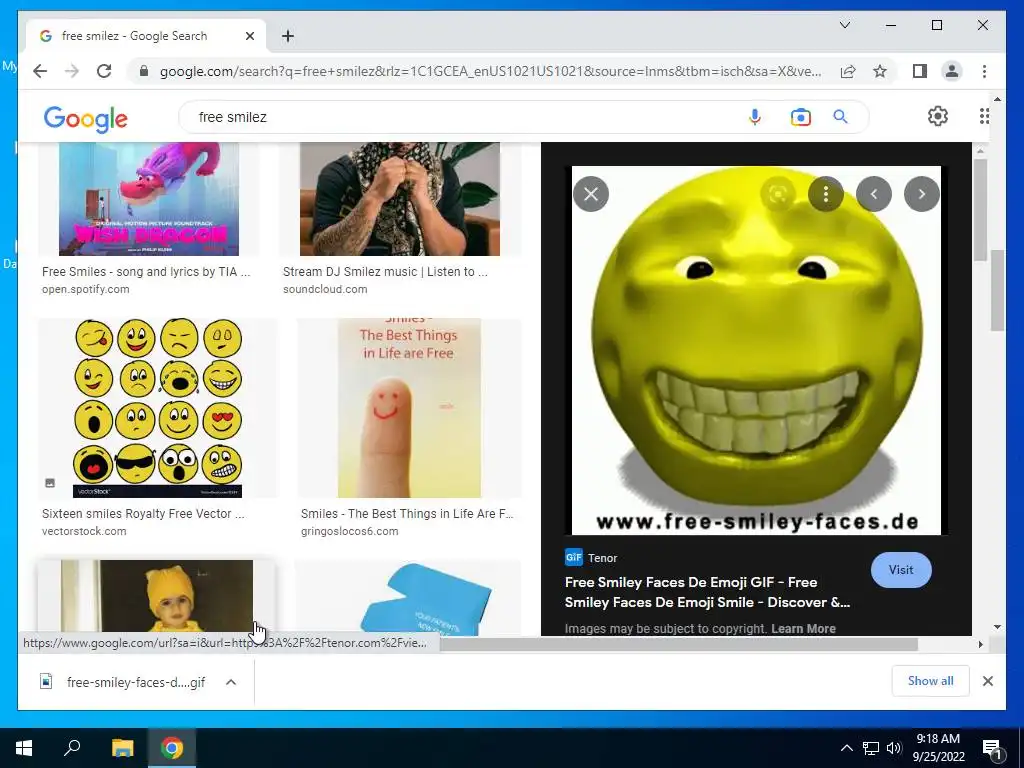Search by voice microphone icon
Viewport: 1024px width, 768px height.
coord(754,117)
